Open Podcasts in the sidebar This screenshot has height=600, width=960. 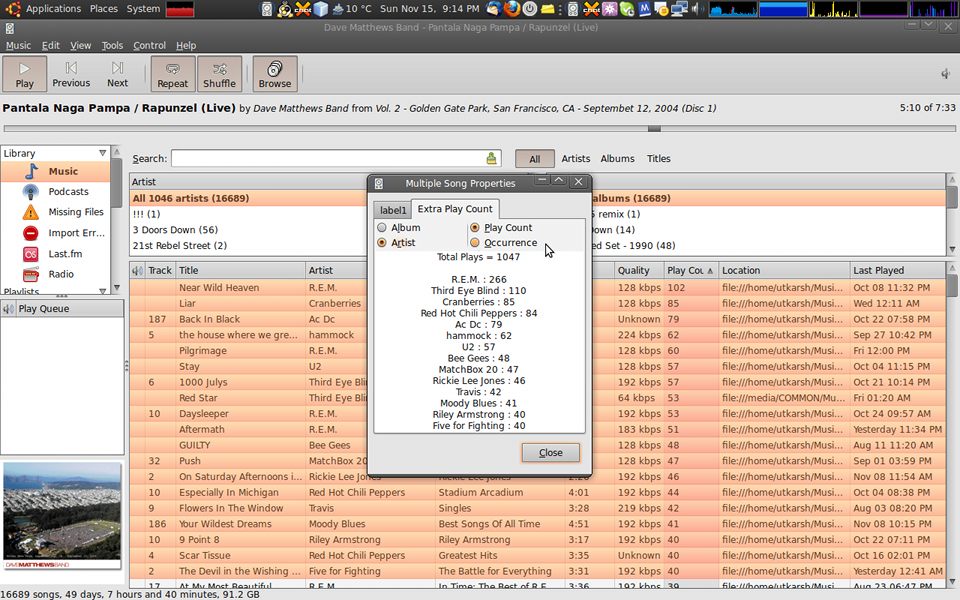point(55,192)
